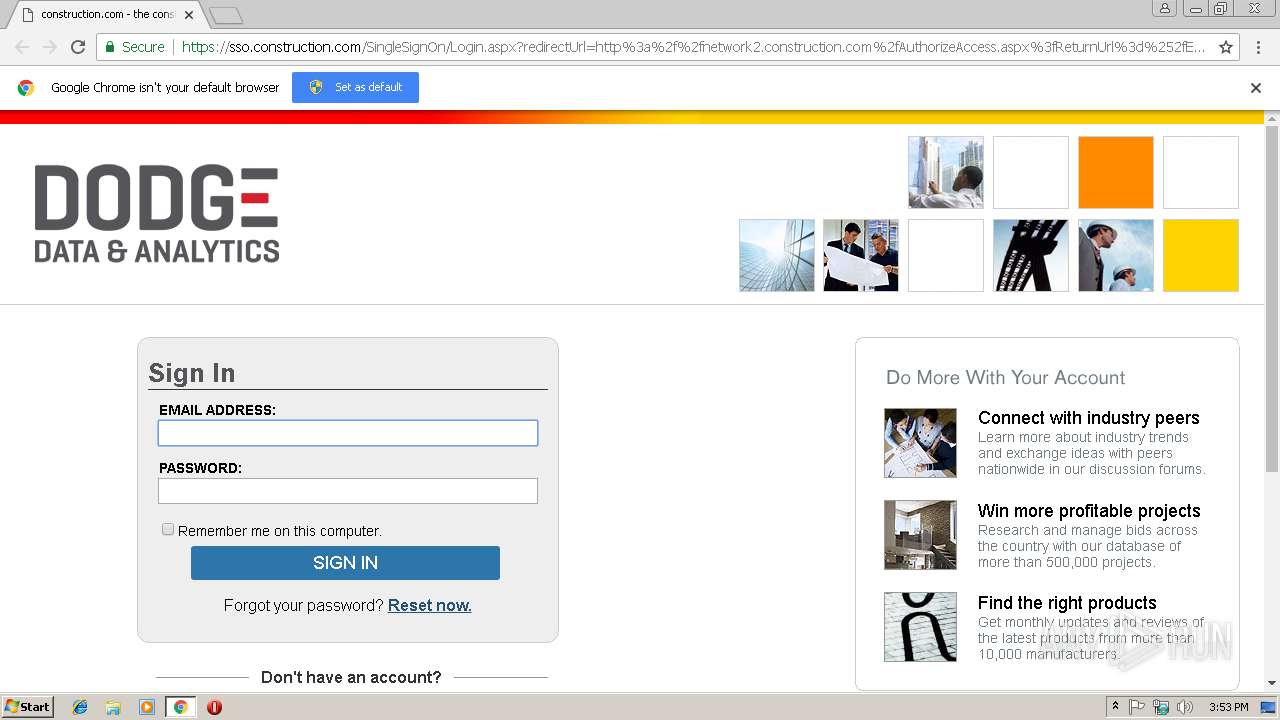The height and width of the screenshot is (720, 1280).
Task: Click the address bar URL
Action: click(693, 47)
